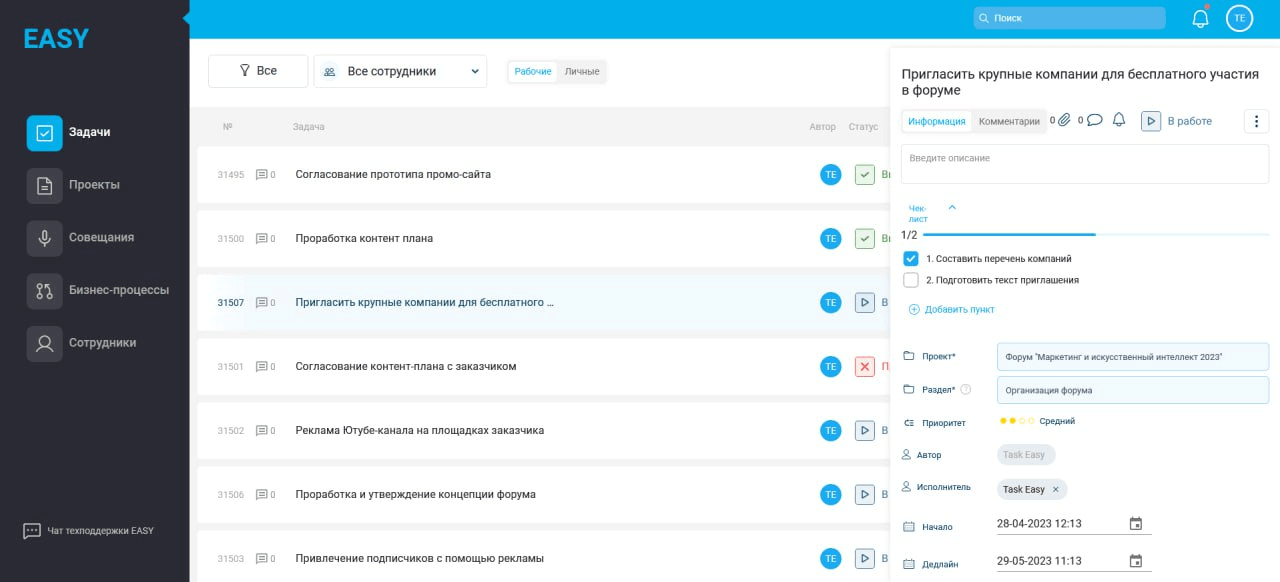
Task: Open the В работе status dropdown
Action: coord(1190,121)
